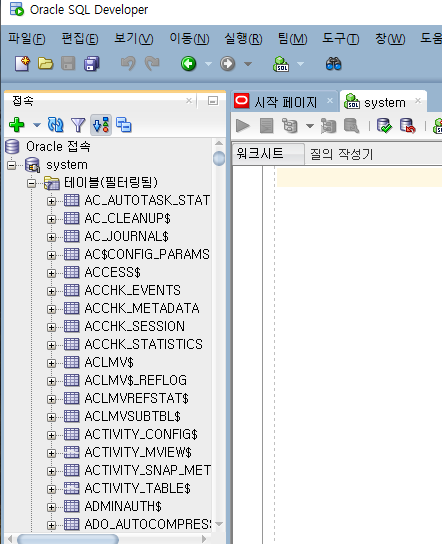This screenshot has width=442, height=544.
Task: Switch to the 시작 페이지 tab
Action: pyautogui.click(x=286, y=102)
